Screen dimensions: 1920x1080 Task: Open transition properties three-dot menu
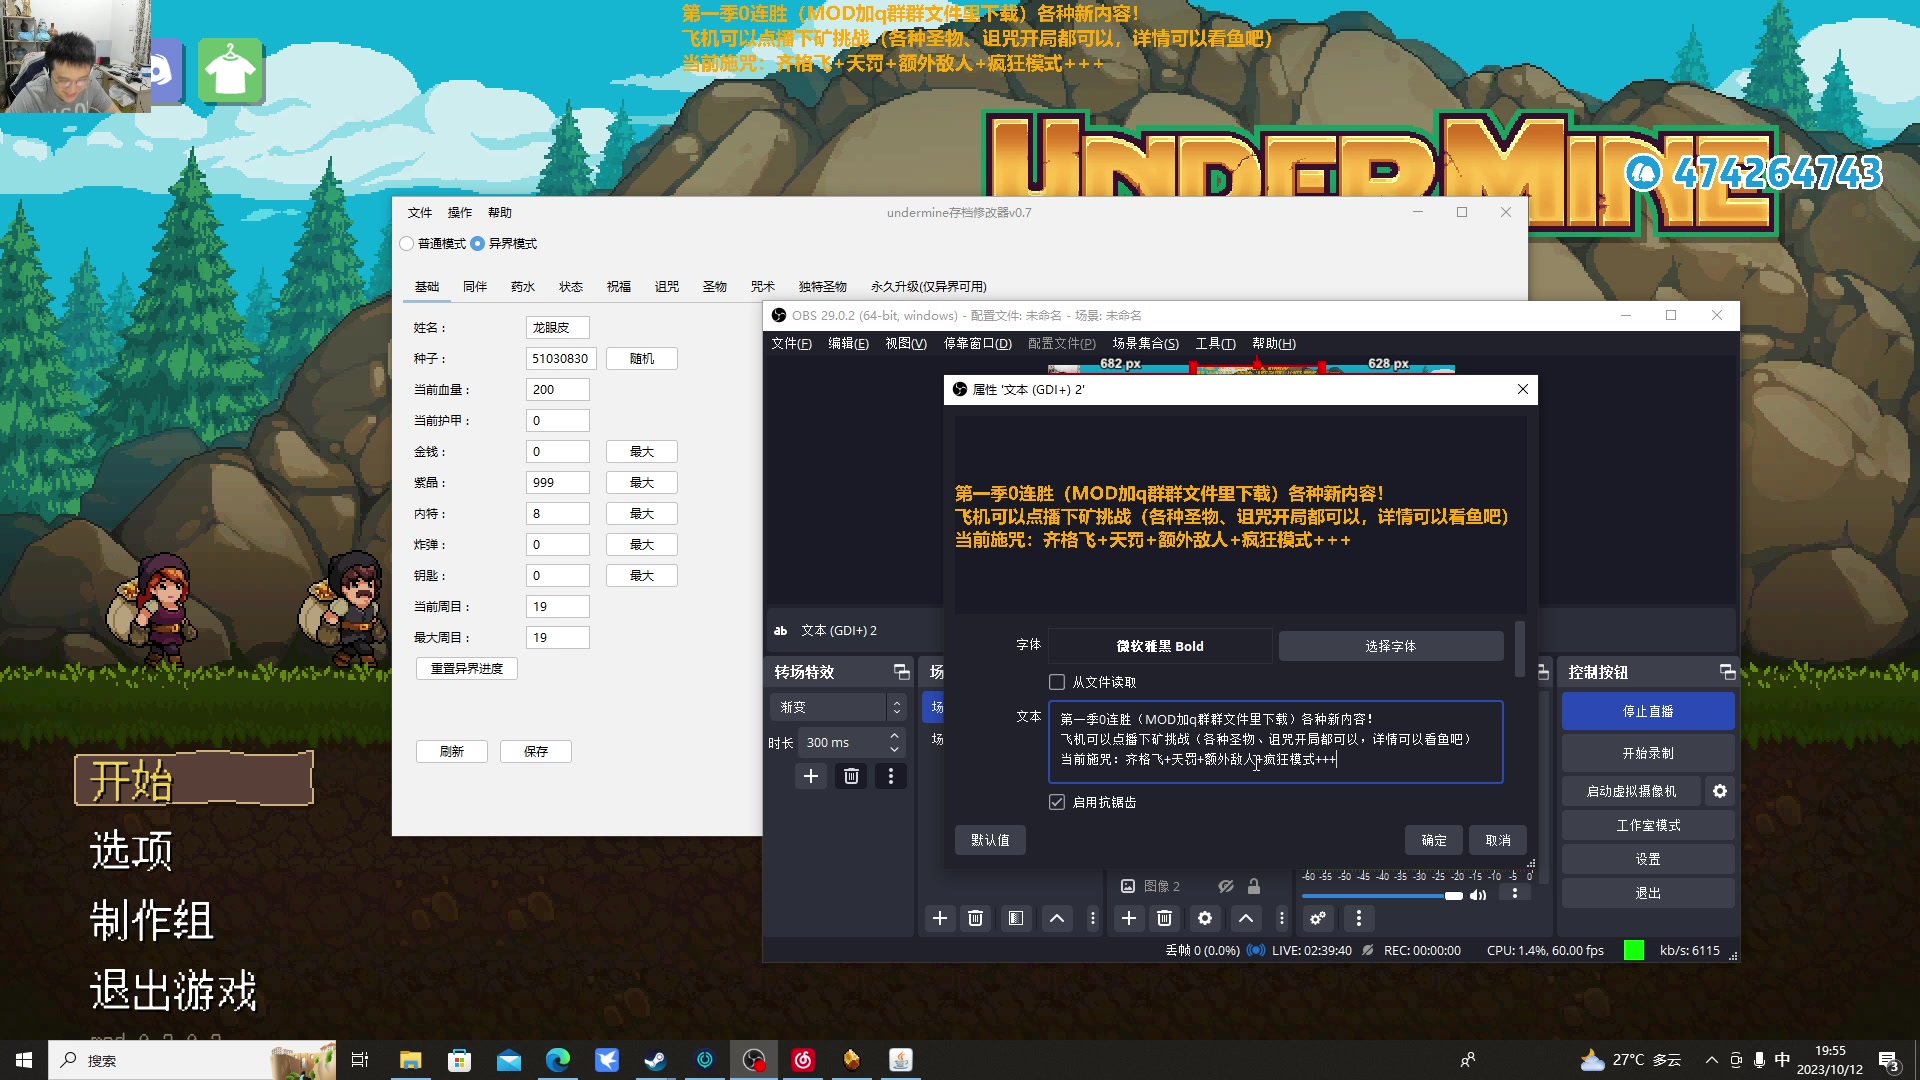click(x=891, y=776)
